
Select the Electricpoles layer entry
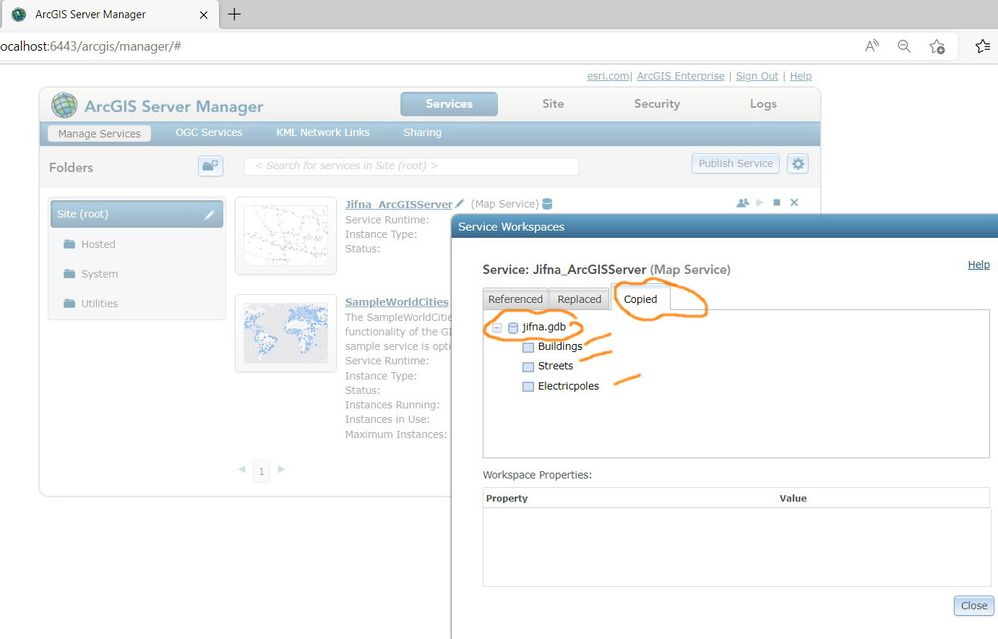coord(568,386)
